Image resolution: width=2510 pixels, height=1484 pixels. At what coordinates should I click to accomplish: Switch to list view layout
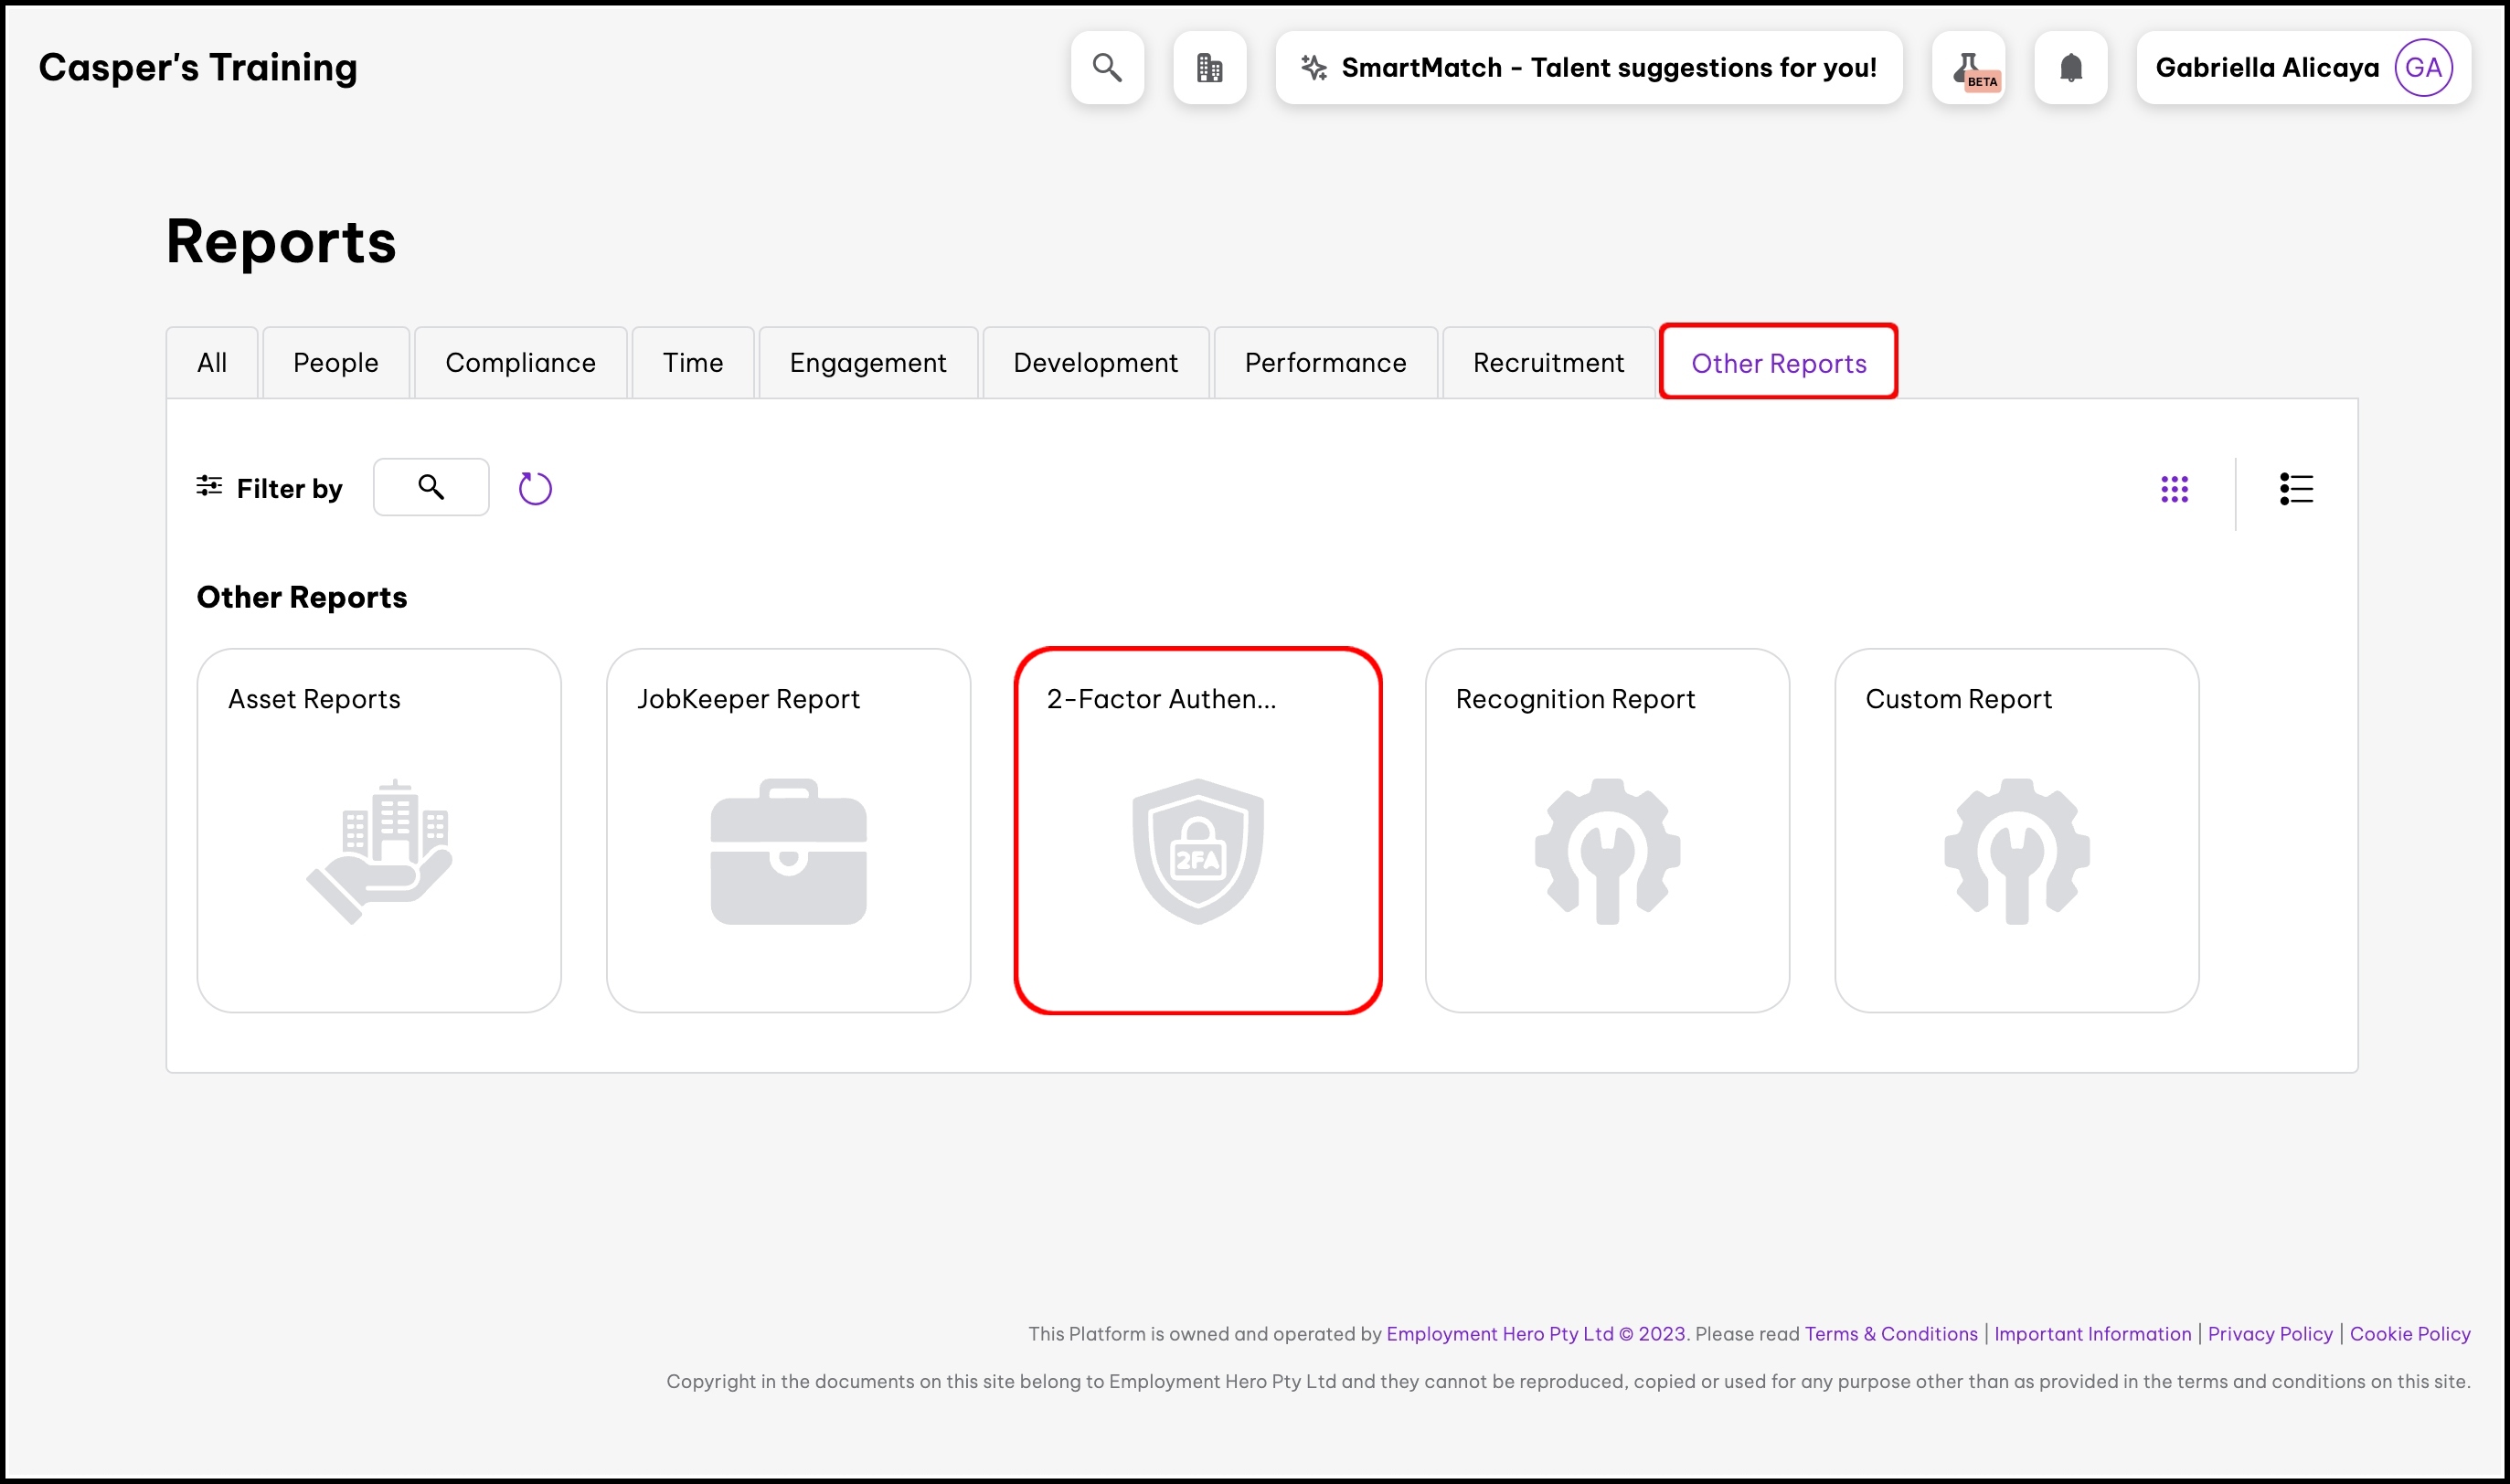point(2295,489)
